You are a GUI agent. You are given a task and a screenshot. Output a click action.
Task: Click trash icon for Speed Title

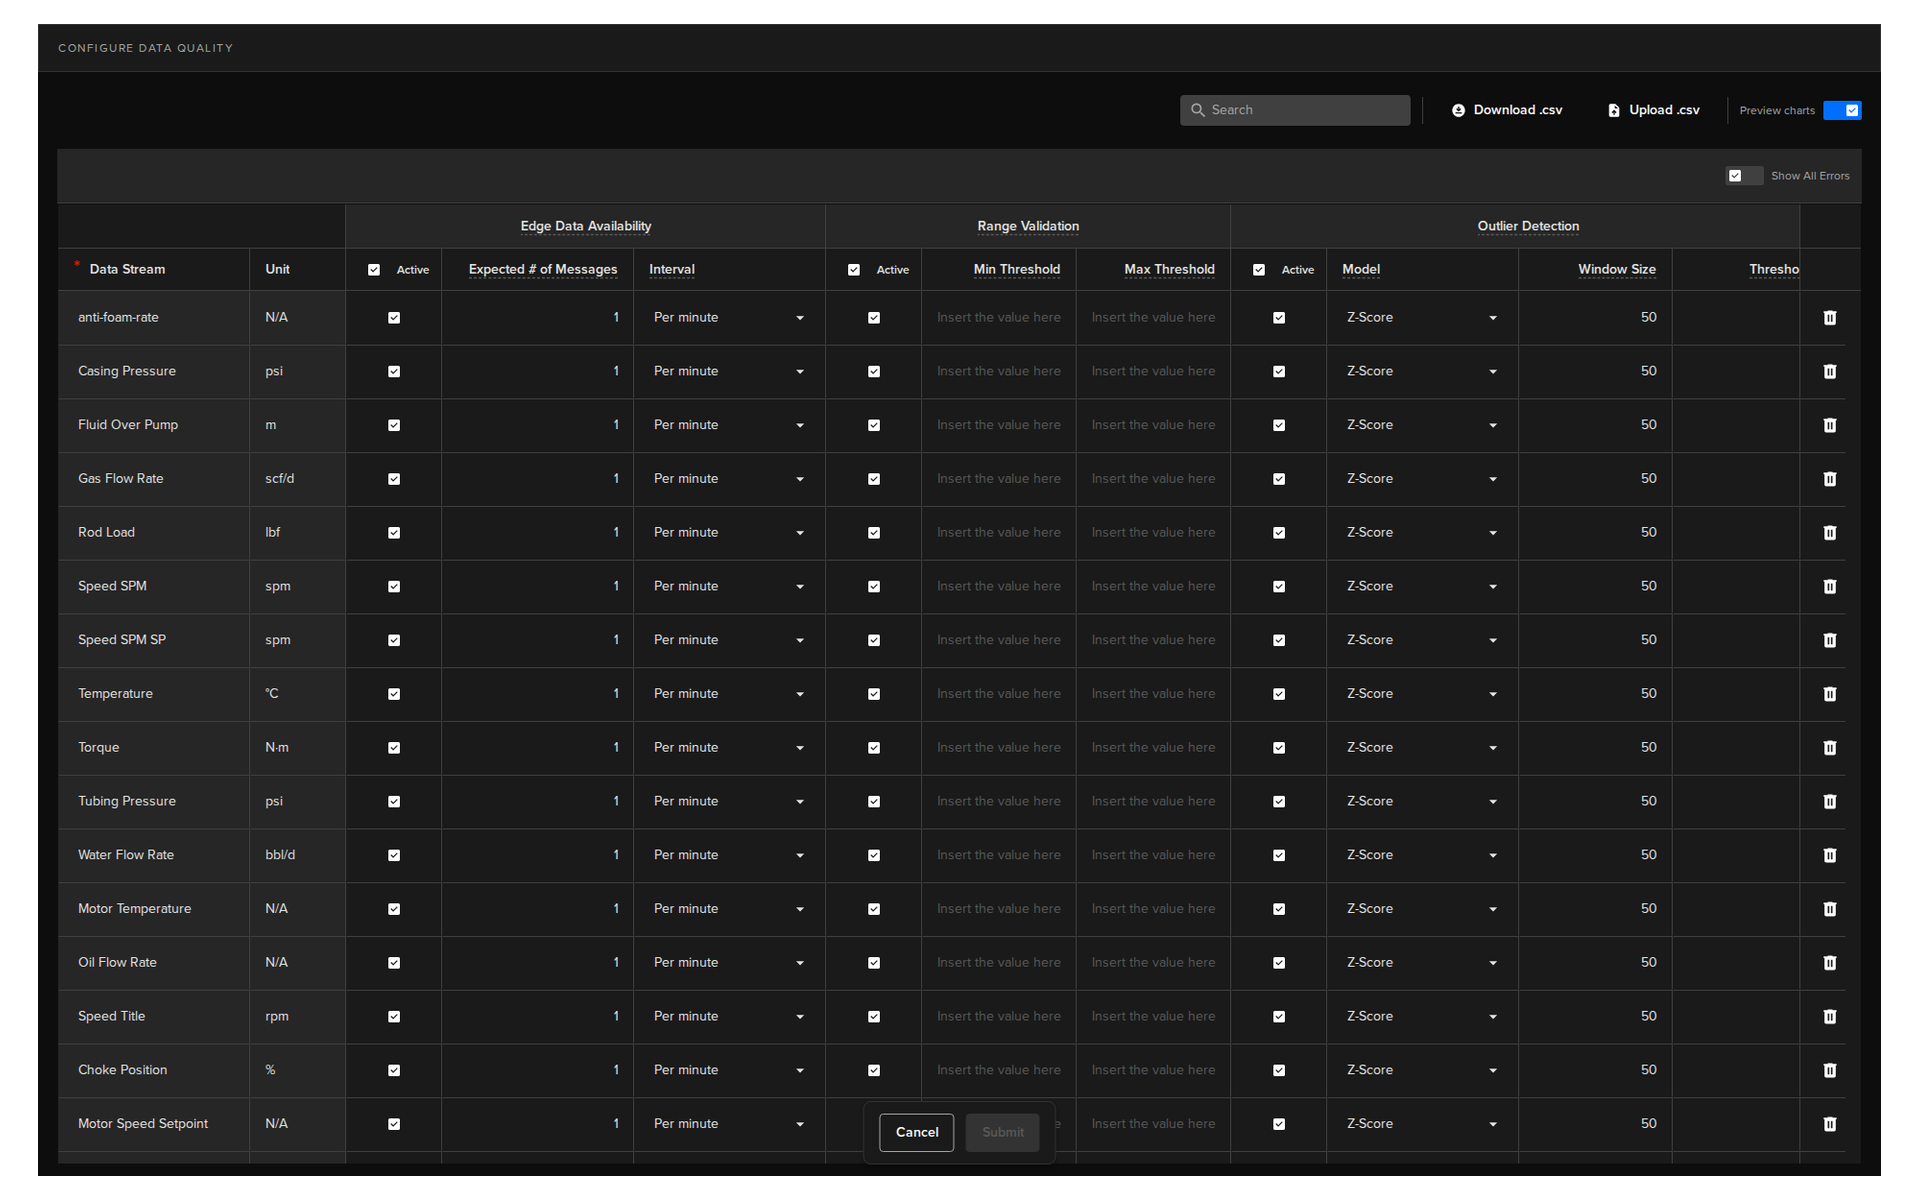1829,1017
